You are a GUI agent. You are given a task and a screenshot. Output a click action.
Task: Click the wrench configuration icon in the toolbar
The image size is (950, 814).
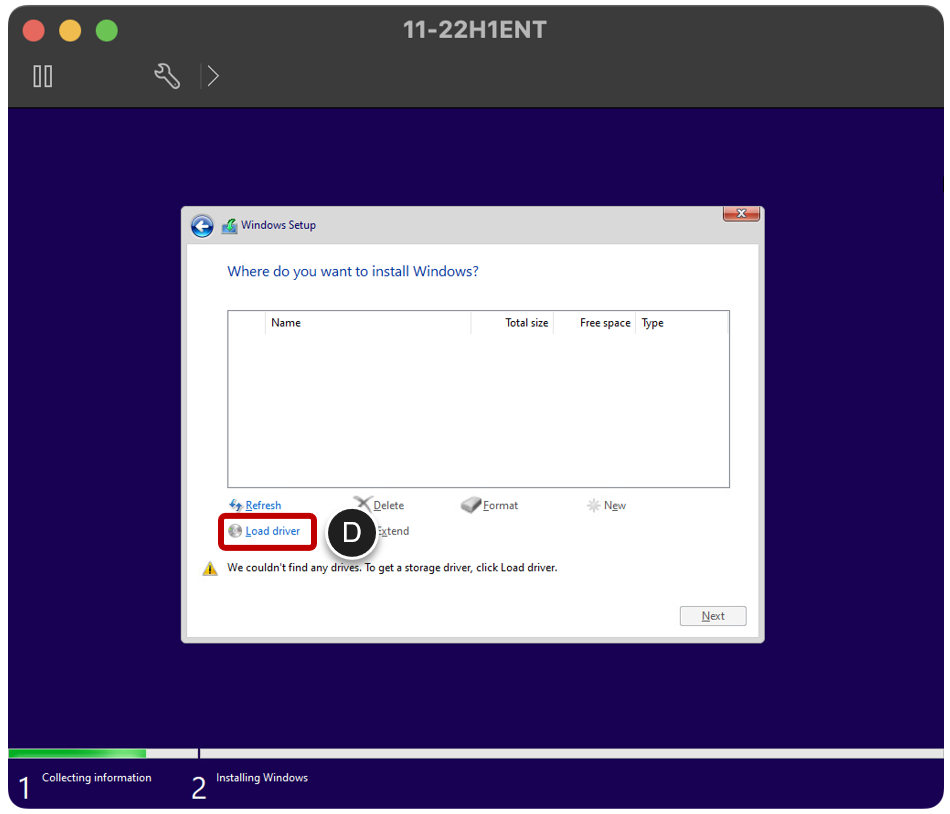167,76
